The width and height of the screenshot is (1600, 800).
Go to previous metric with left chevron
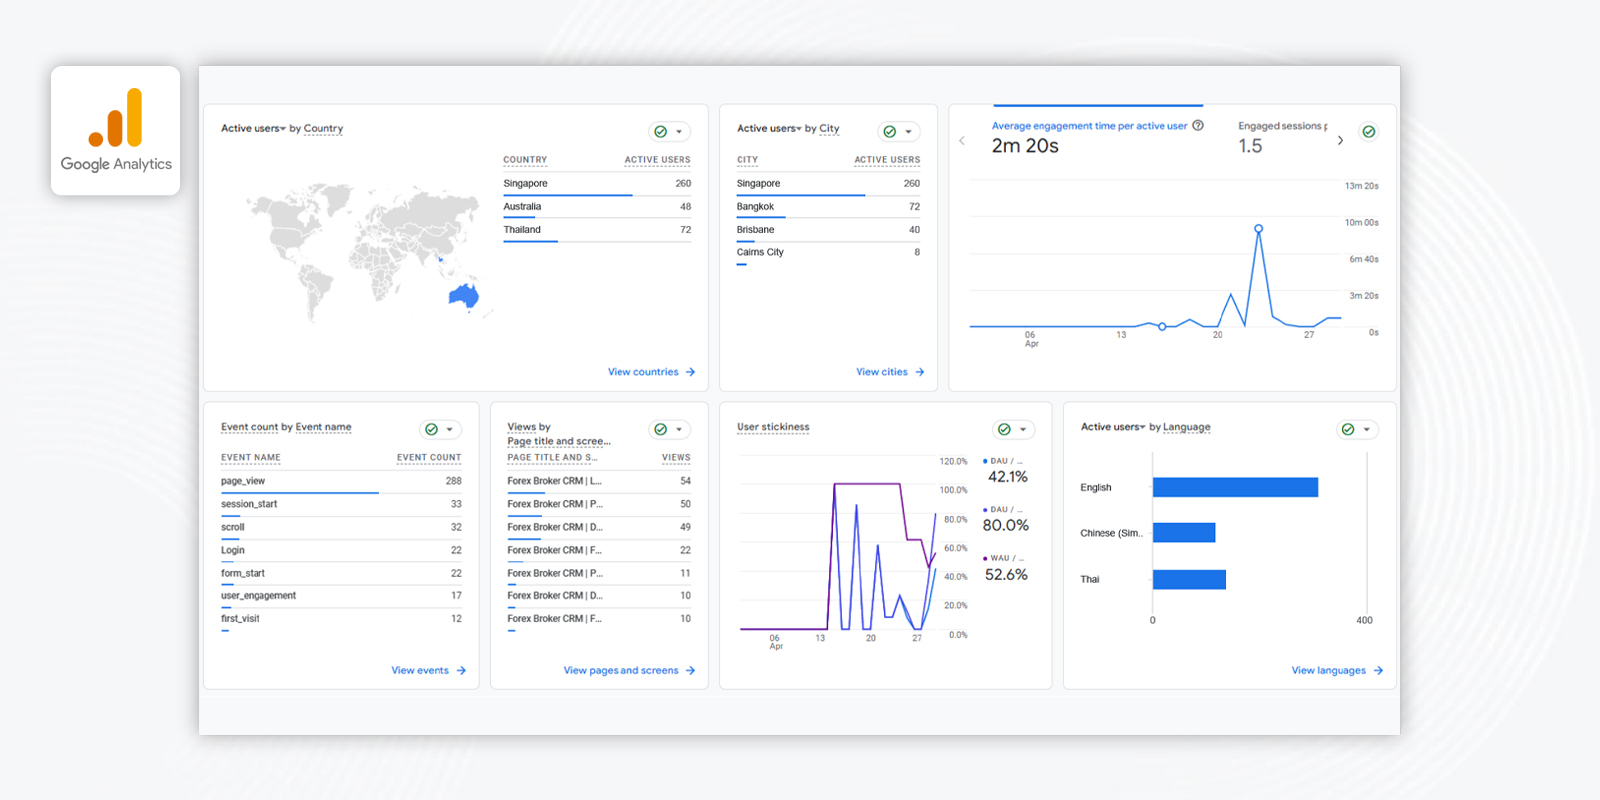pos(962,141)
